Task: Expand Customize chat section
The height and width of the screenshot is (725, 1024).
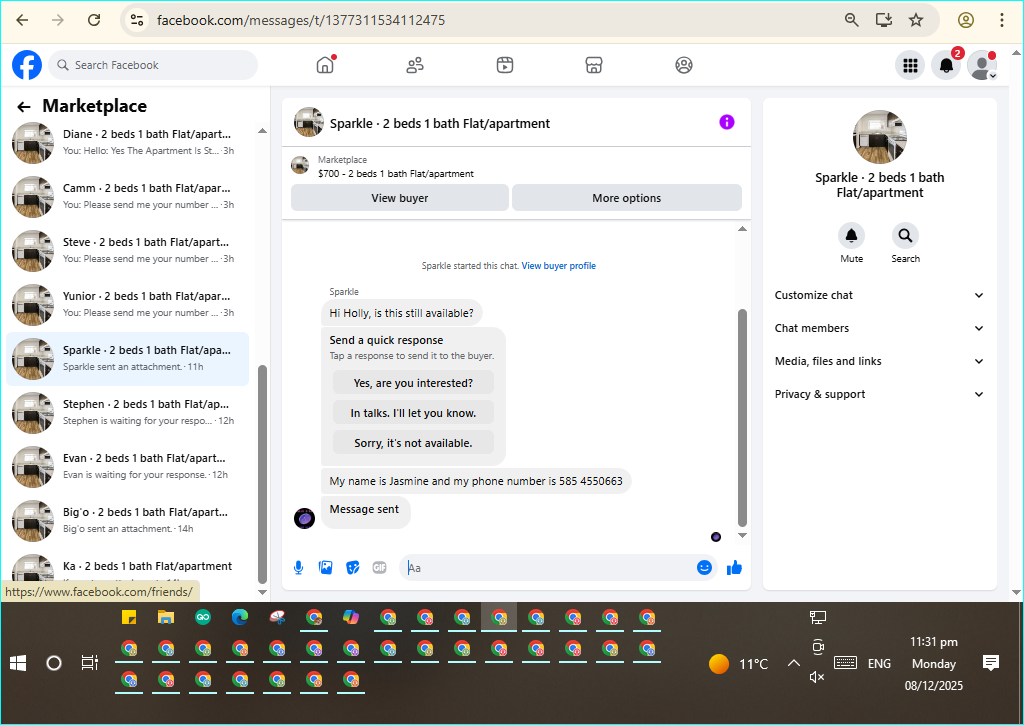Action: click(879, 295)
